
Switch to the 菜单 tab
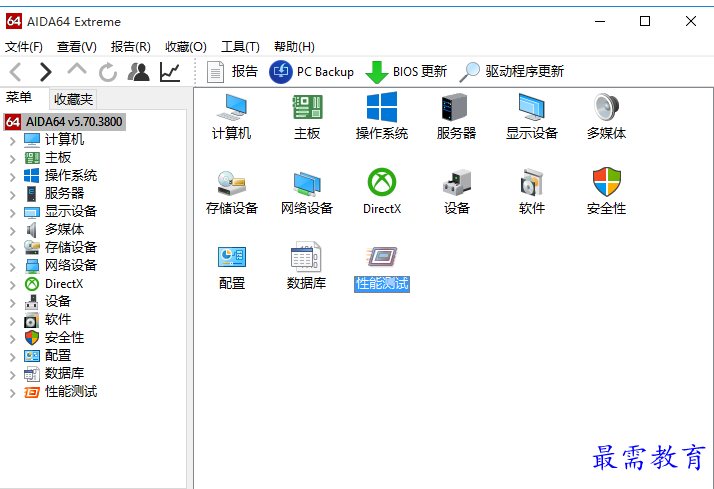19,97
